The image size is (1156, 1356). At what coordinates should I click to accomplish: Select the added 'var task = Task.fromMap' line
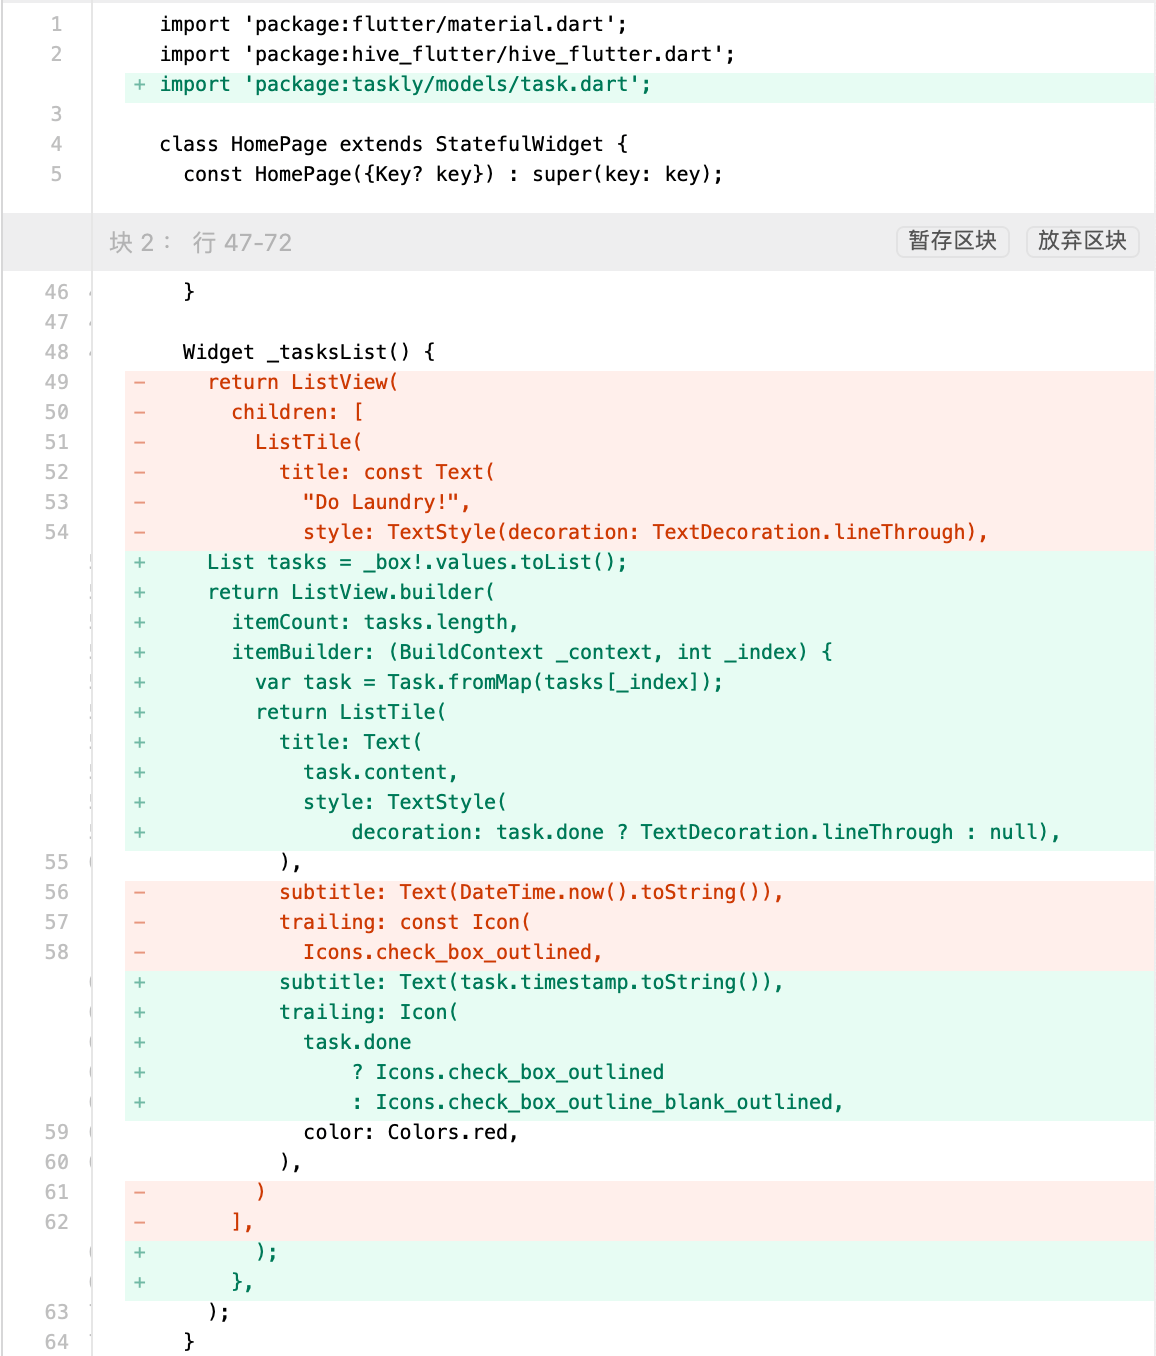(x=488, y=682)
